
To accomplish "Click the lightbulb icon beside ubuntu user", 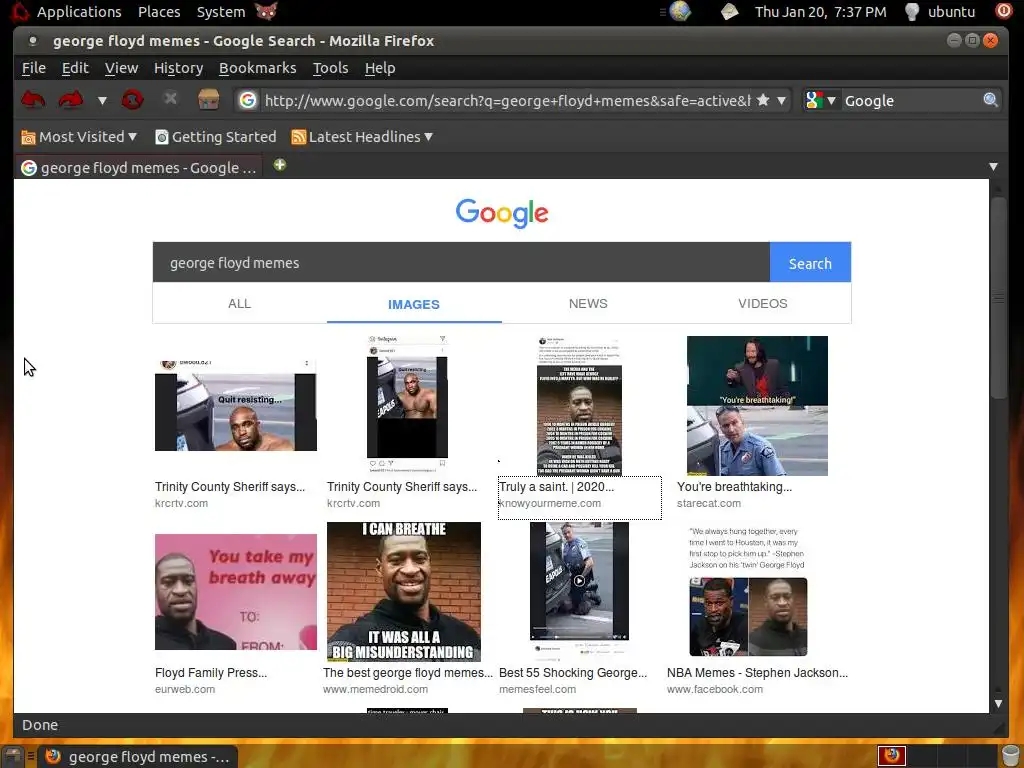I will click(x=912, y=11).
